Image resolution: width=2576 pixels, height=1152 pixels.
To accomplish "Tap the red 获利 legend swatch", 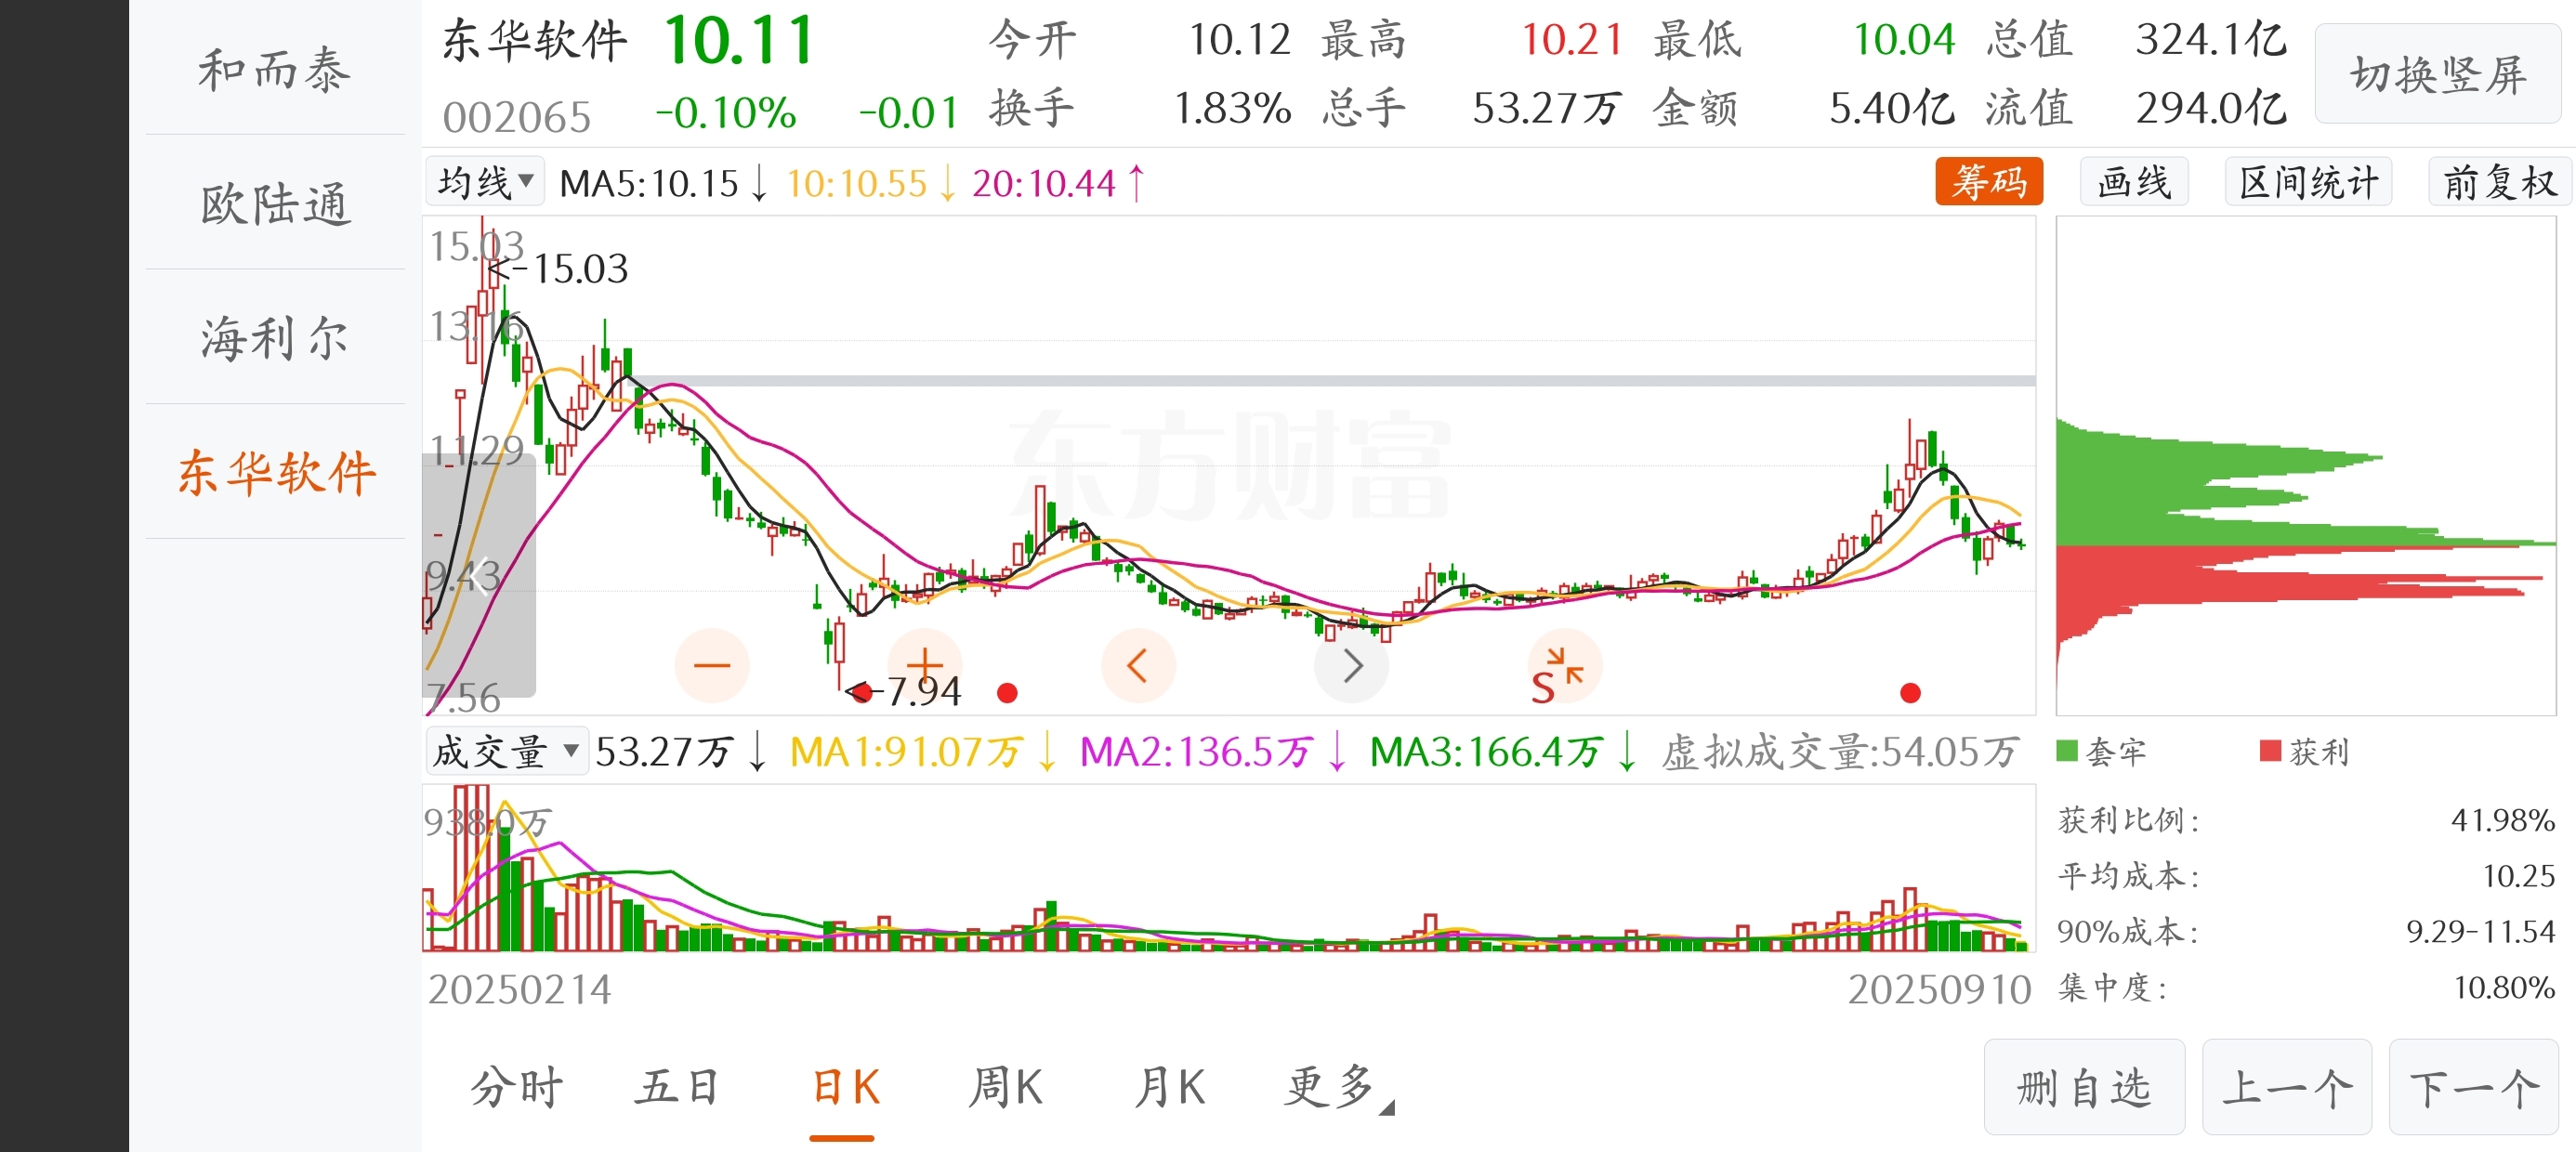I will pyautogui.click(x=2271, y=751).
